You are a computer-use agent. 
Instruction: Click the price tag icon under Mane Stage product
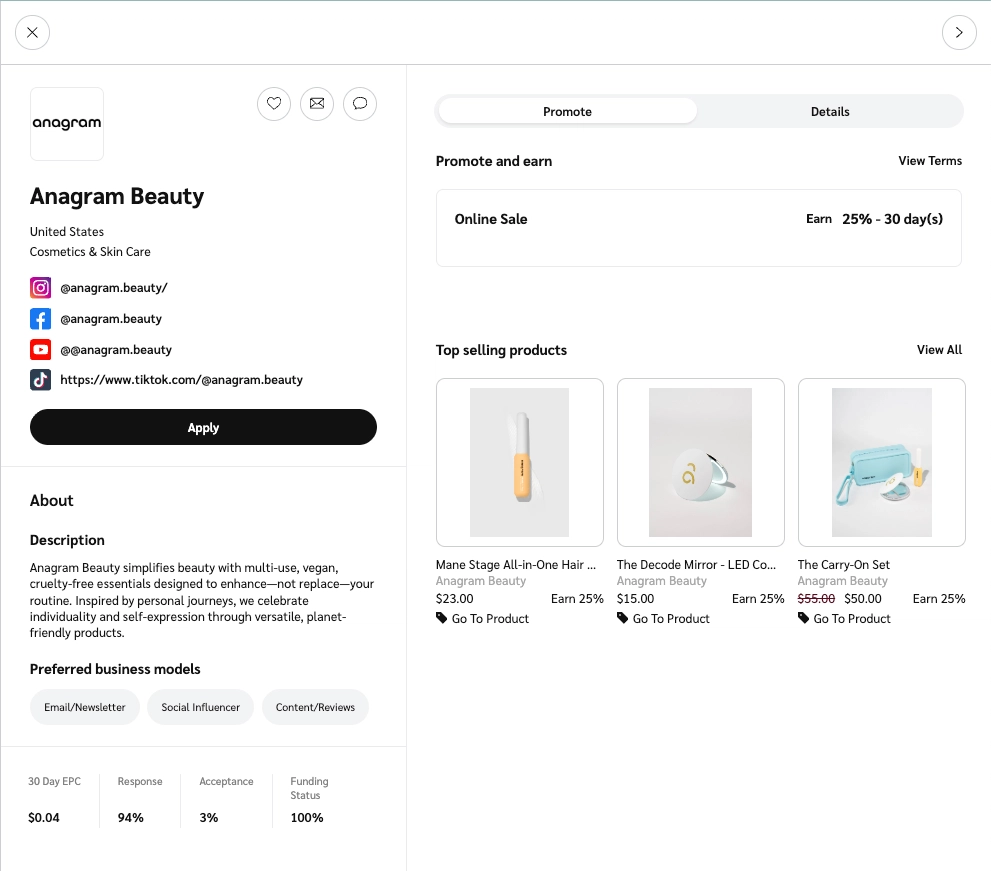point(440,618)
